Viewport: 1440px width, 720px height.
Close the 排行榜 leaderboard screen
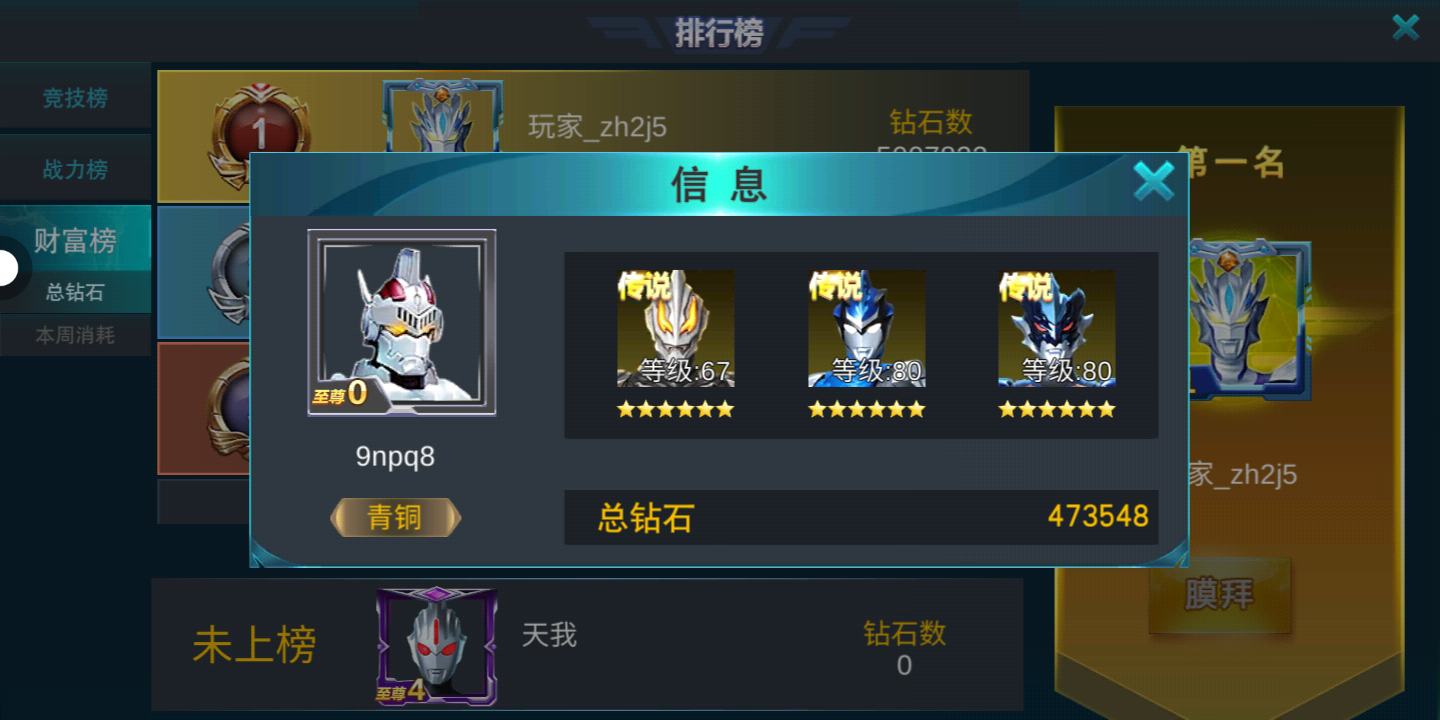coord(1406,27)
